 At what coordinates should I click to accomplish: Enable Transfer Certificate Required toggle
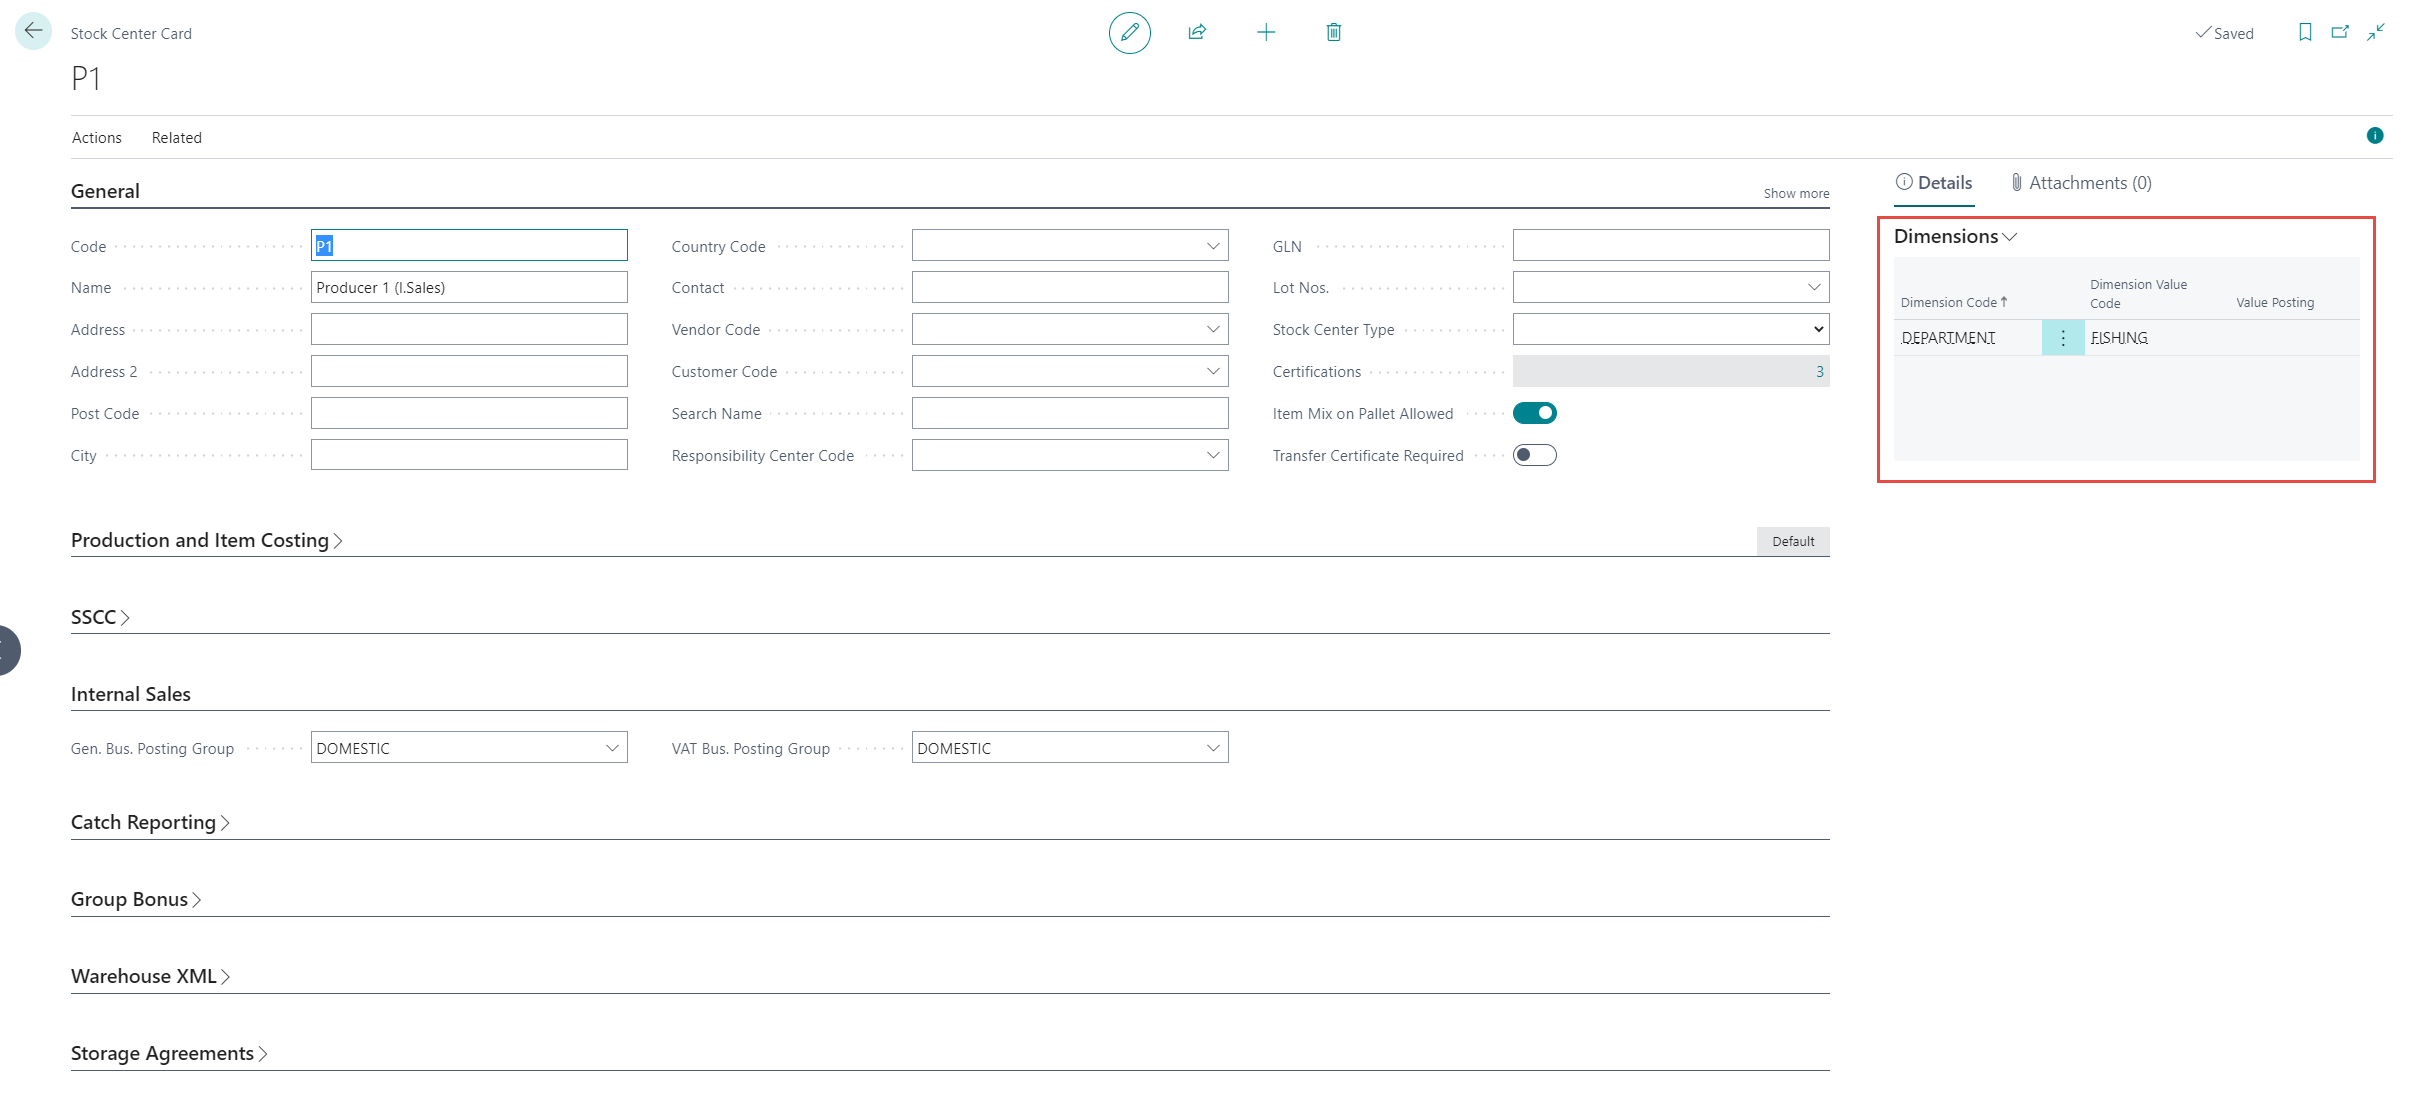coord(1534,455)
